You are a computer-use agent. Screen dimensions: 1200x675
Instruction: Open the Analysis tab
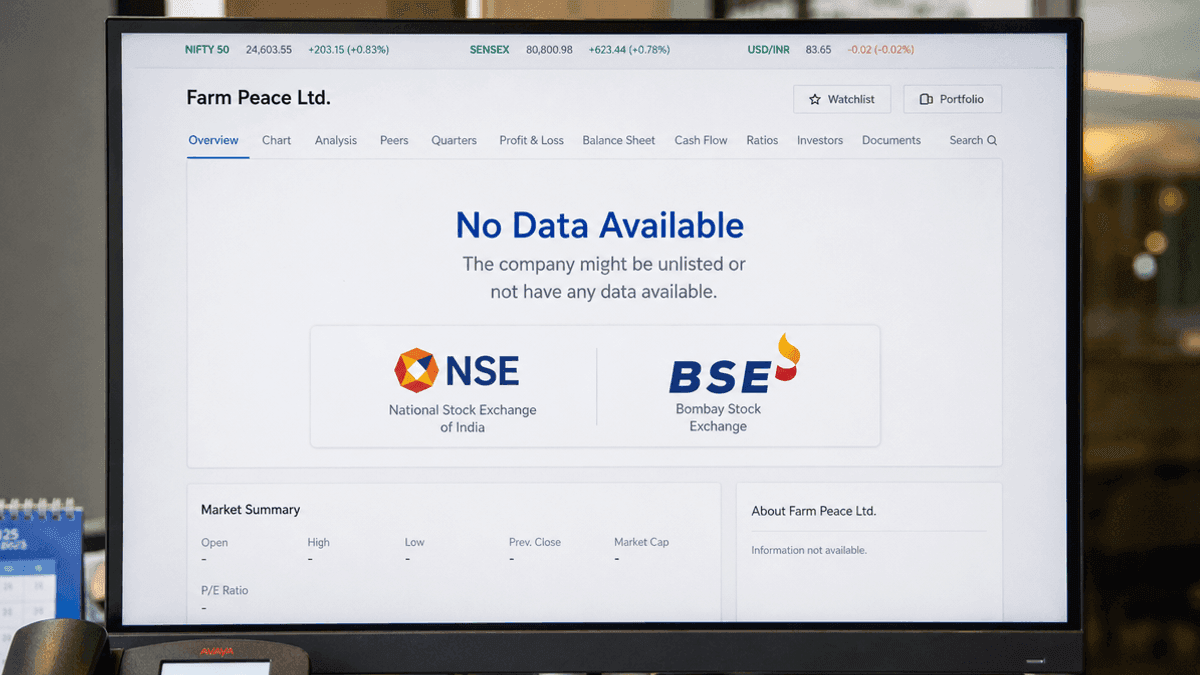tap(336, 140)
